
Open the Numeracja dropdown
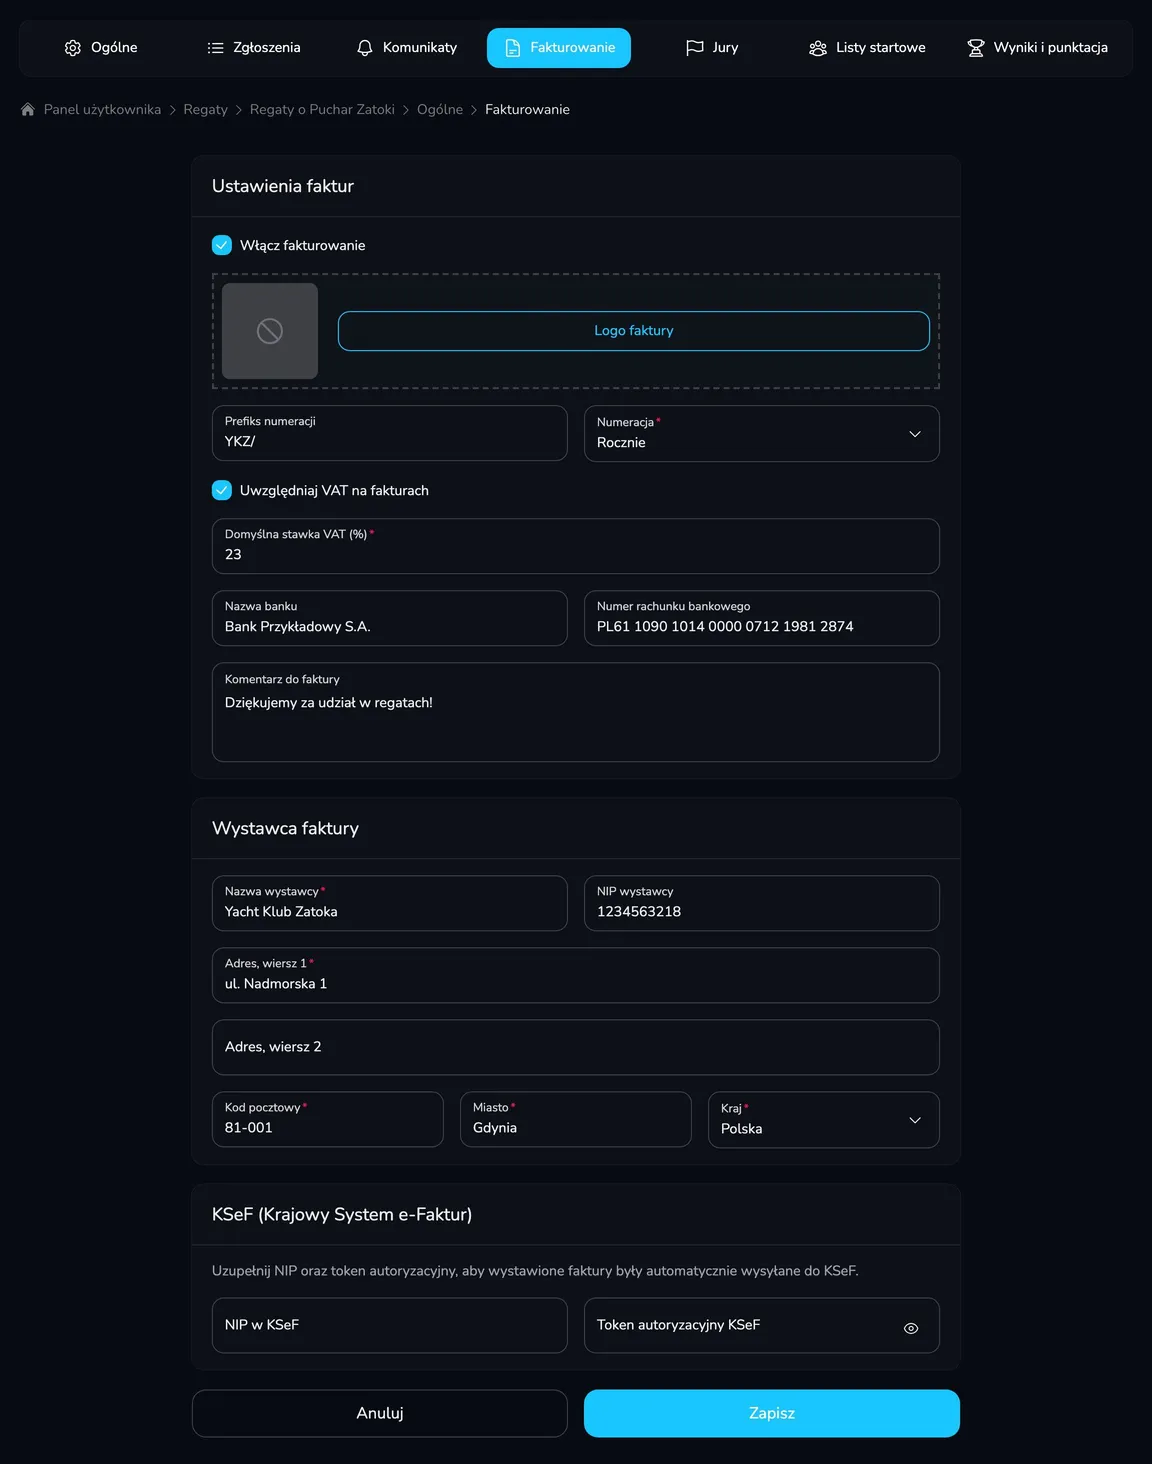[762, 433]
